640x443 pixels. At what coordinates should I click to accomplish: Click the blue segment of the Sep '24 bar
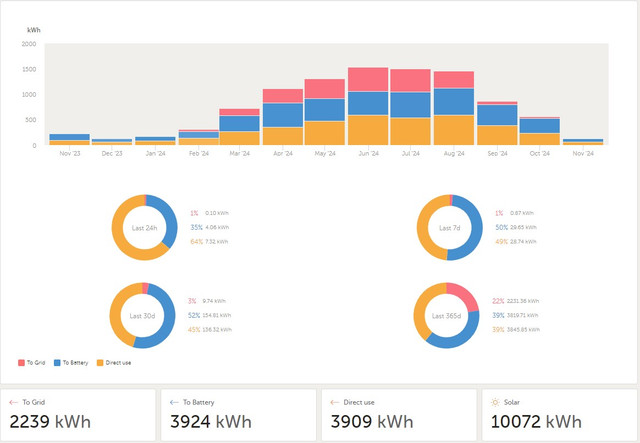click(x=497, y=115)
